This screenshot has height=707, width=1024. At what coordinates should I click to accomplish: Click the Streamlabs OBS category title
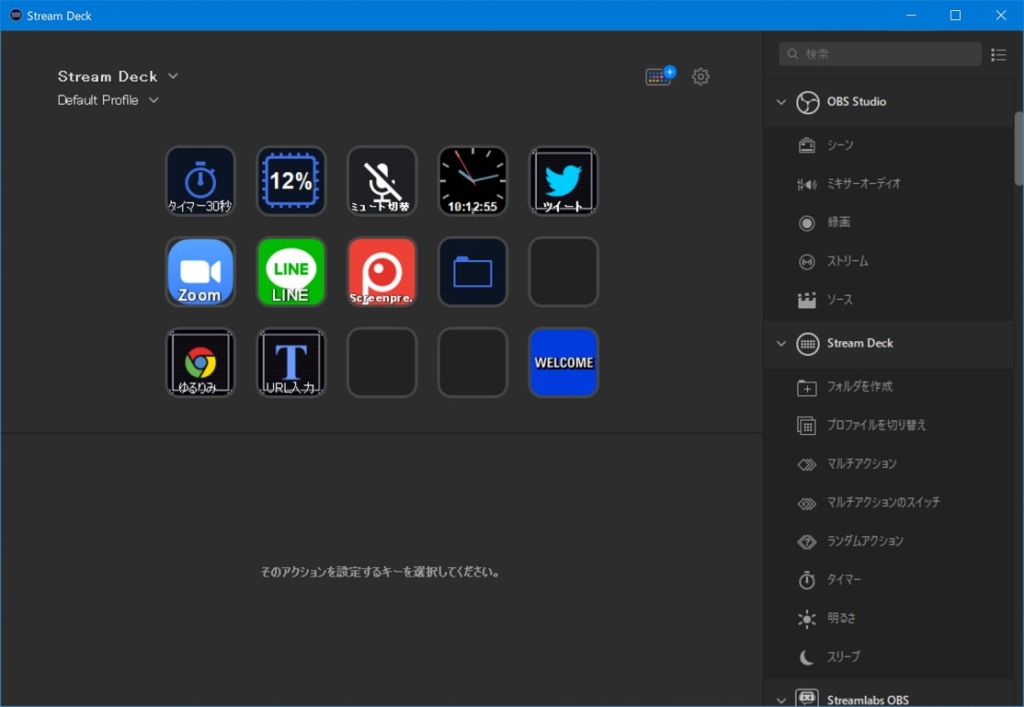pos(868,700)
